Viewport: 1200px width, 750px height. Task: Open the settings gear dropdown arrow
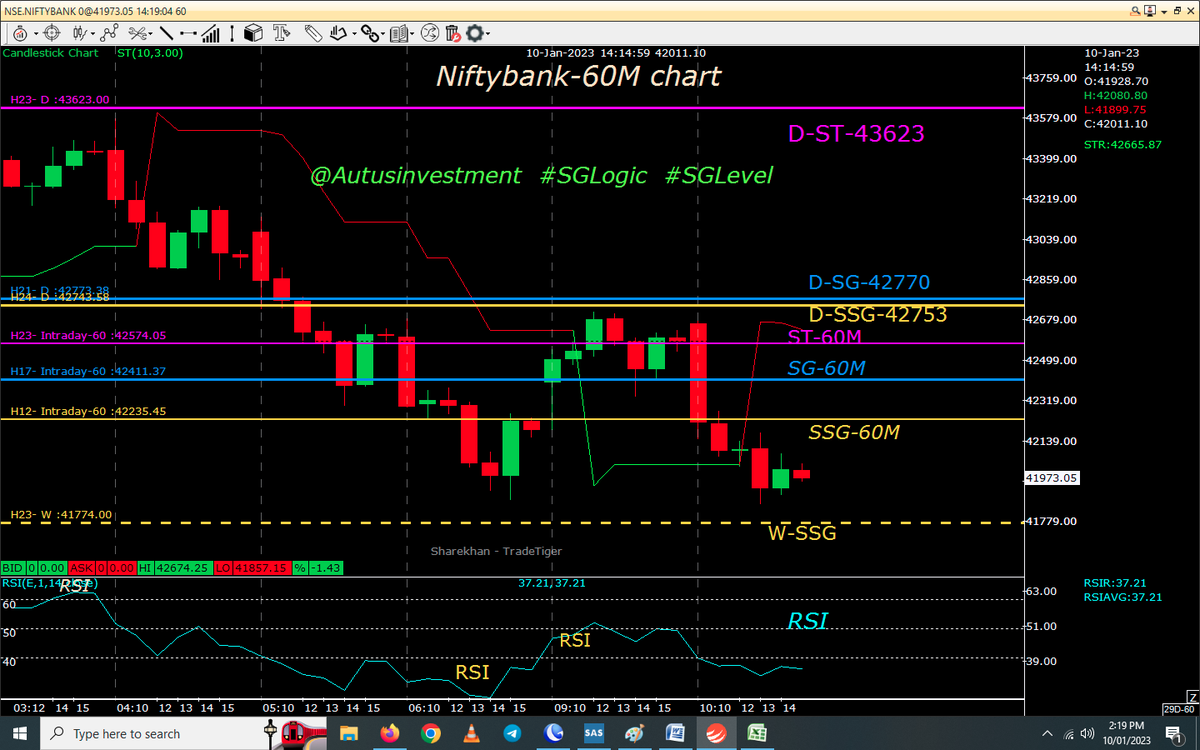pyautogui.click(x=486, y=33)
